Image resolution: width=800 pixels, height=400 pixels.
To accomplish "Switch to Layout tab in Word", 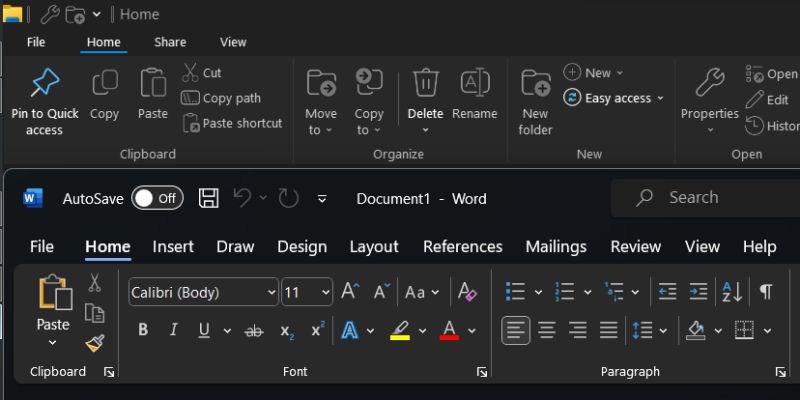I will point(374,247).
